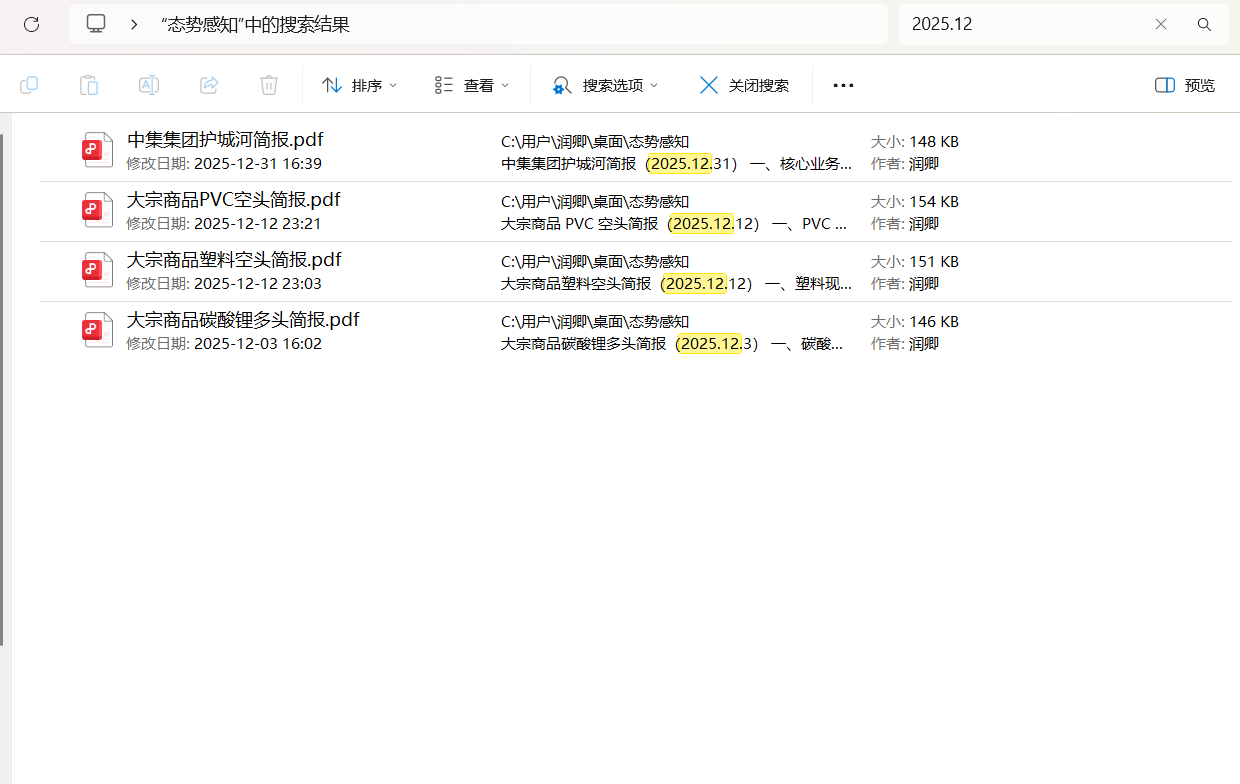Open the 排序 sort dropdown
The width and height of the screenshot is (1240, 784).
[x=360, y=85]
